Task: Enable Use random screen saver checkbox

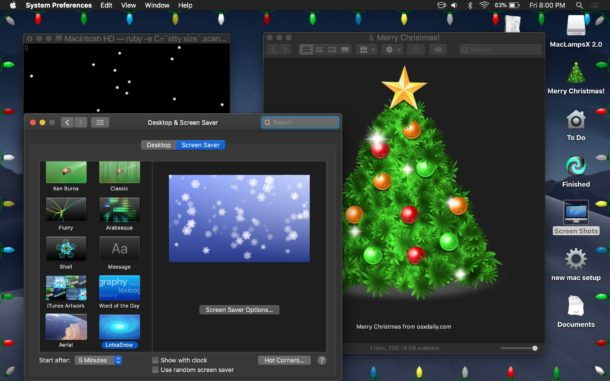Action: pyautogui.click(x=155, y=370)
